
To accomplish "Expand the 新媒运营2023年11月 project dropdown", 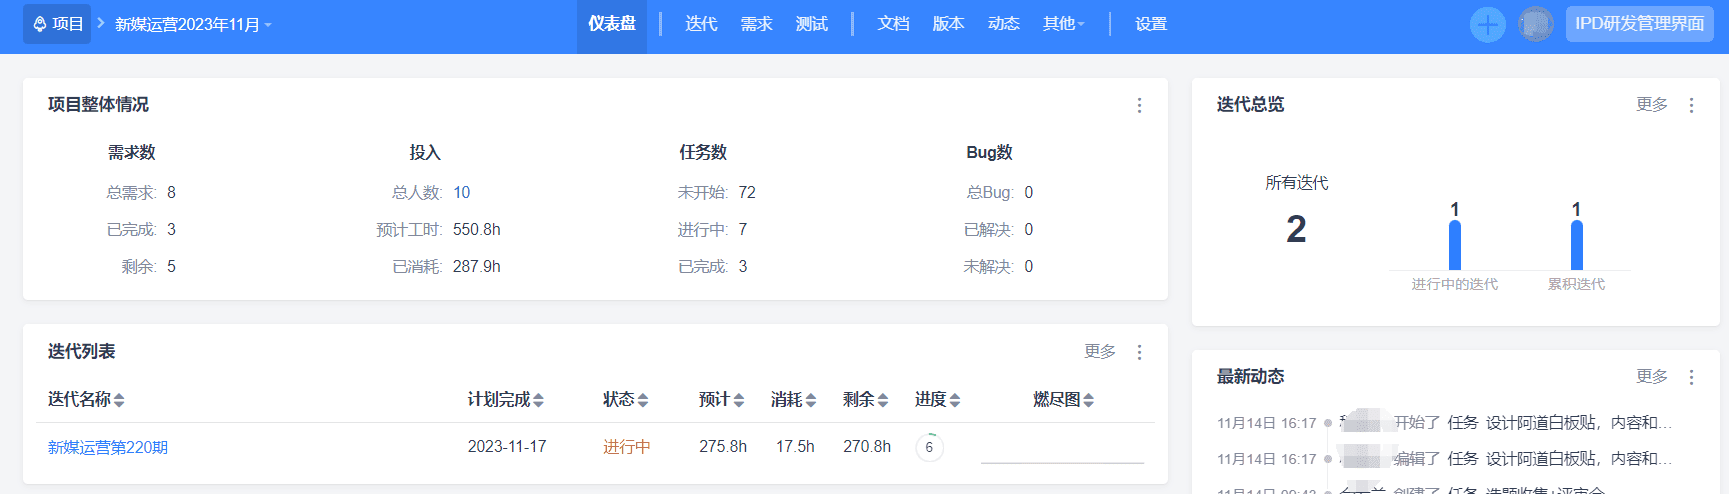I will [193, 25].
